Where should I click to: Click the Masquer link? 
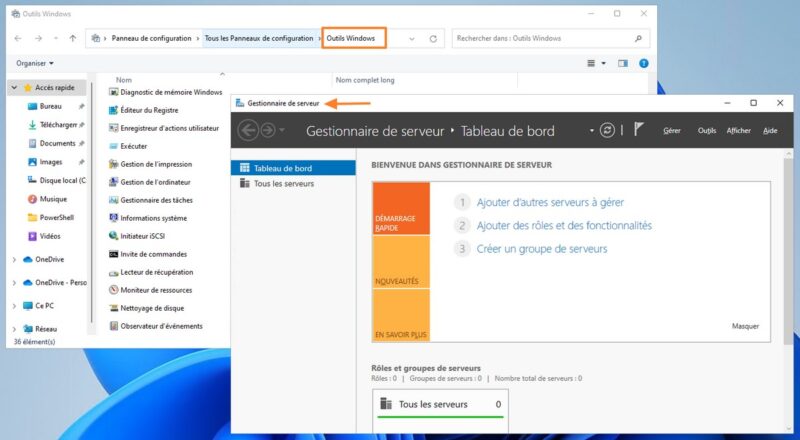point(745,326)
